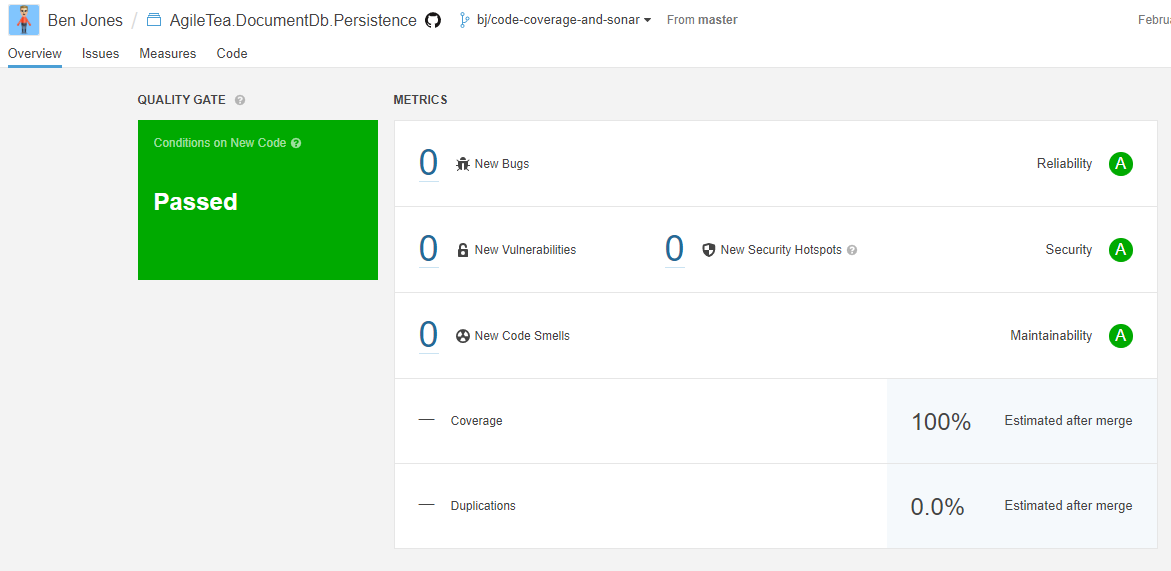Image resolution: width=1171 pixels, height=571 pixels.
Task: Click Ben Jones avatar image
Action: point(23,19)
